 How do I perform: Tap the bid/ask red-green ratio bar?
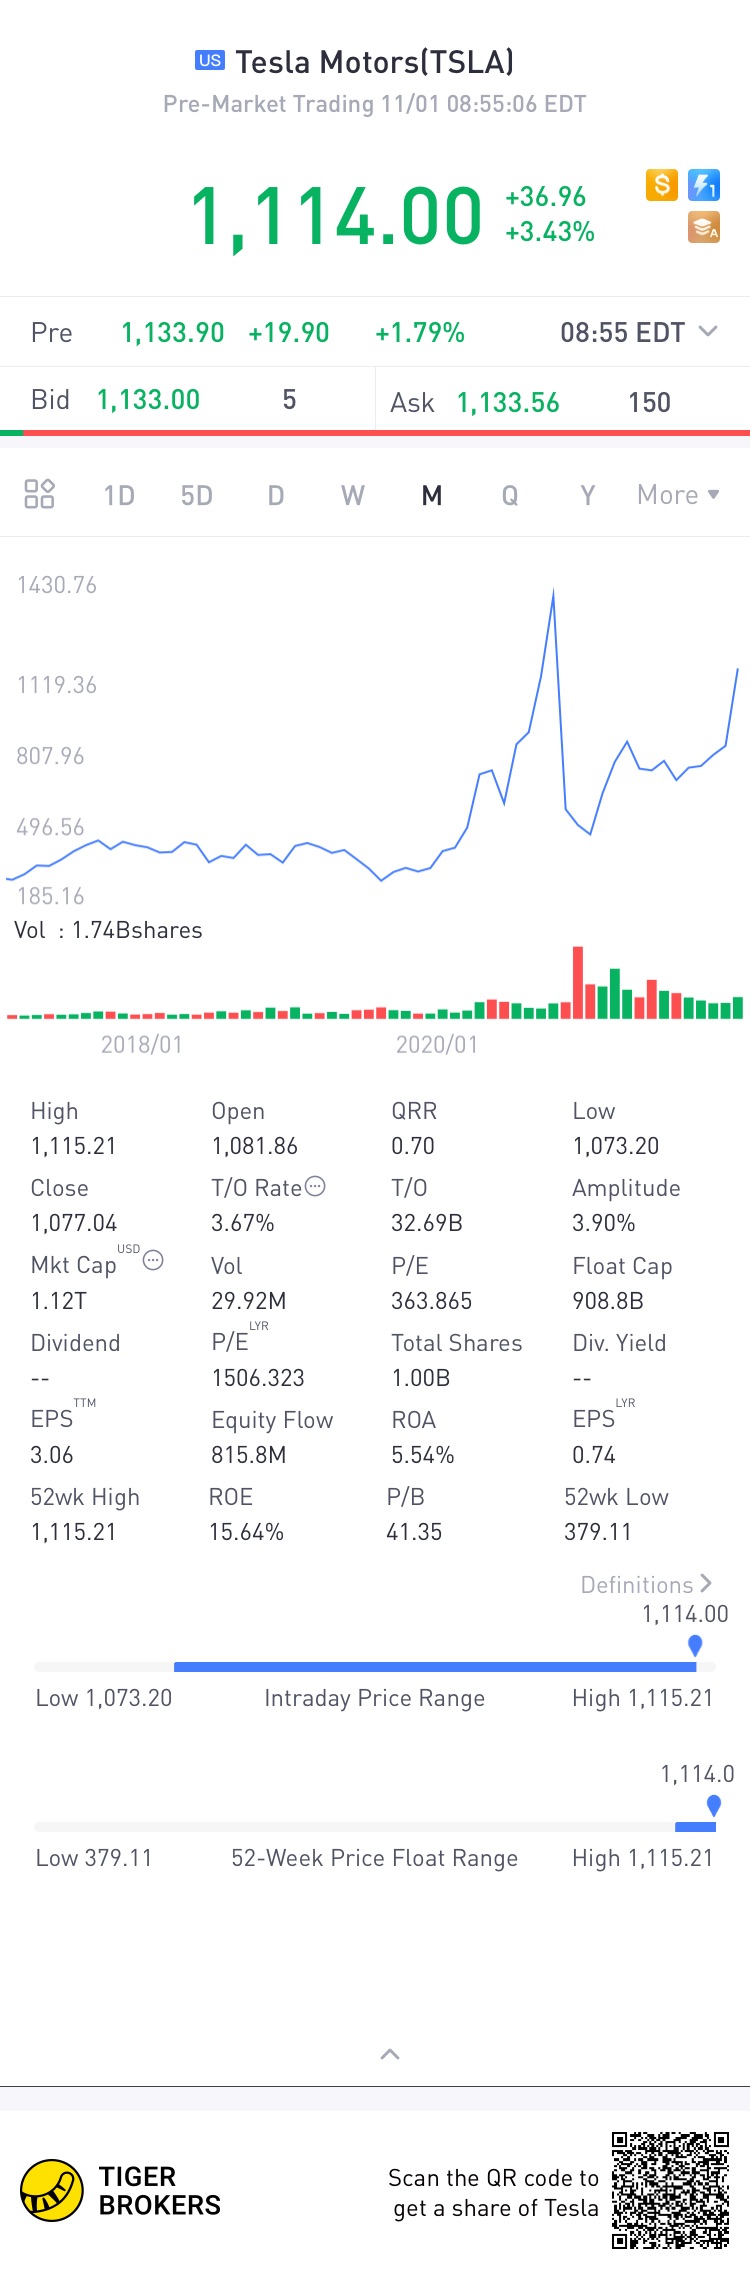click(x=375, y=432)
